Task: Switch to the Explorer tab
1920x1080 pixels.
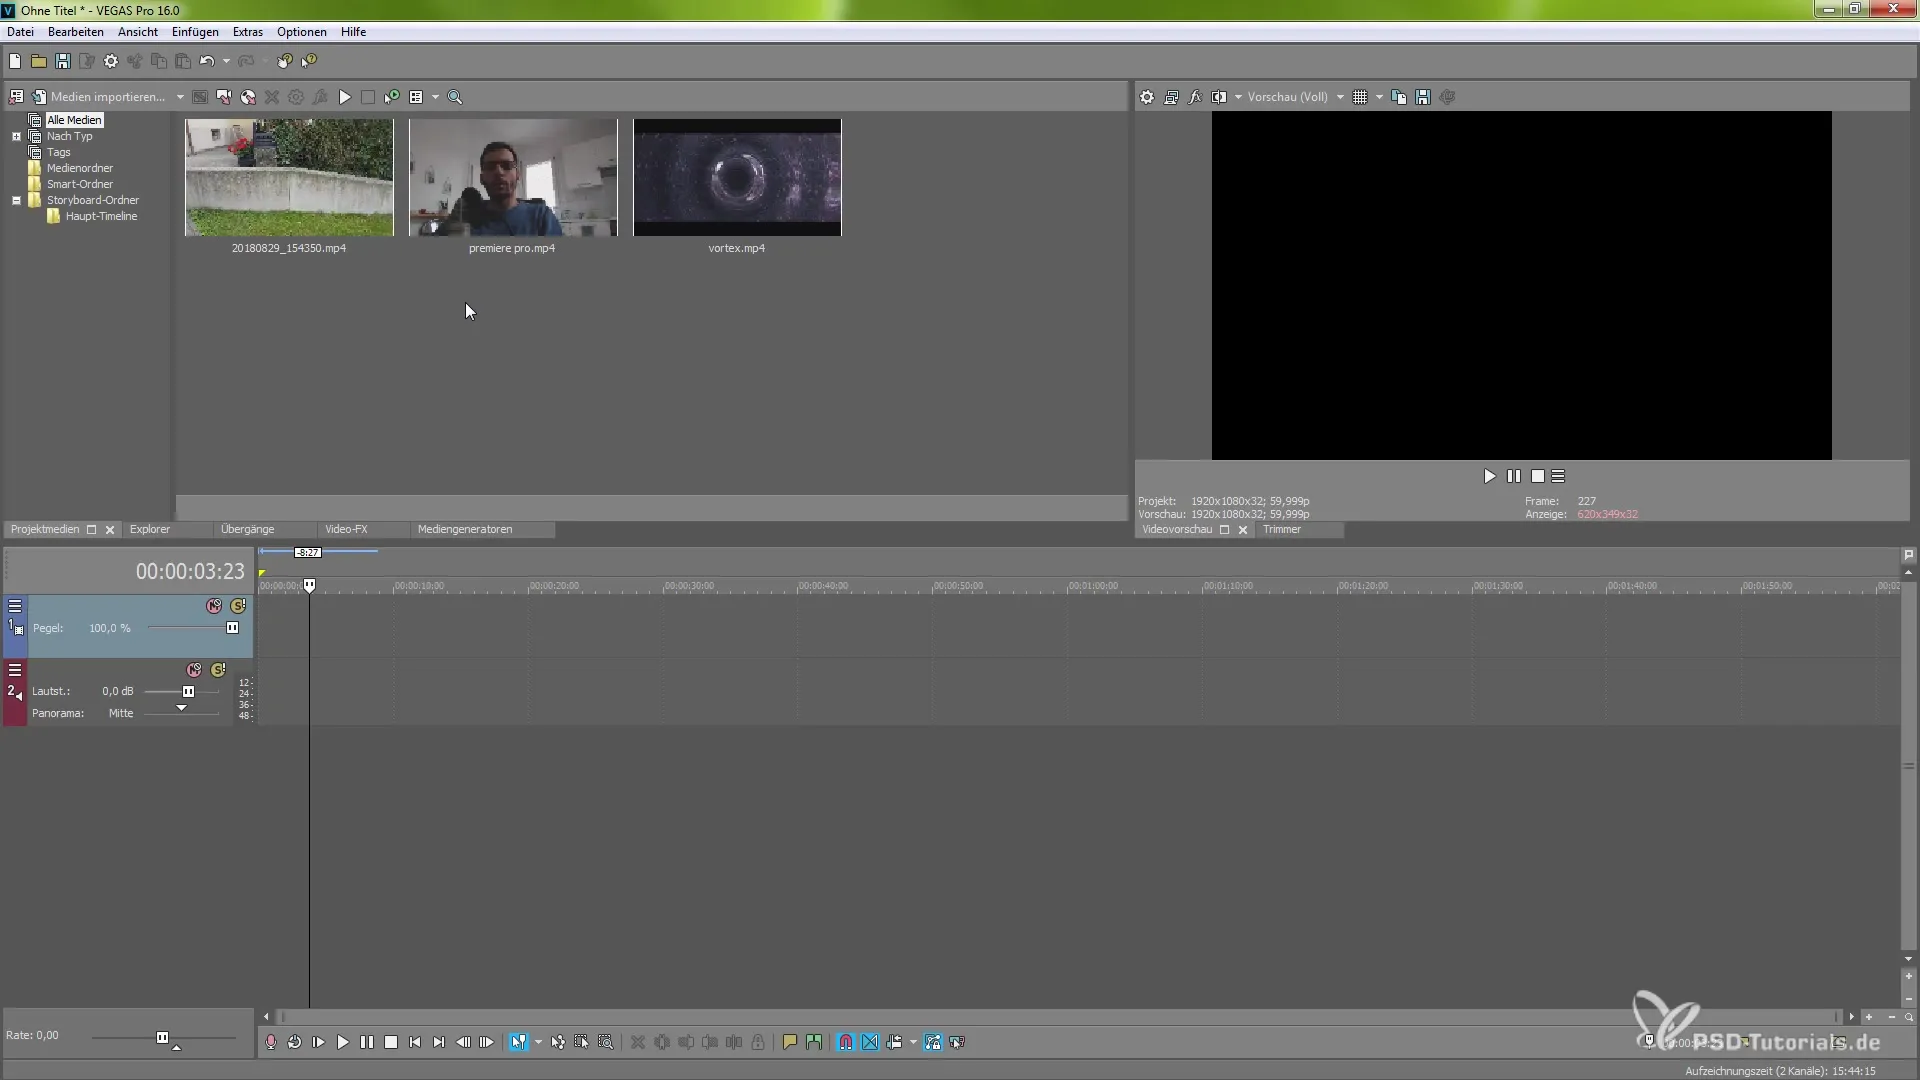Action: (x=150, y=529)
